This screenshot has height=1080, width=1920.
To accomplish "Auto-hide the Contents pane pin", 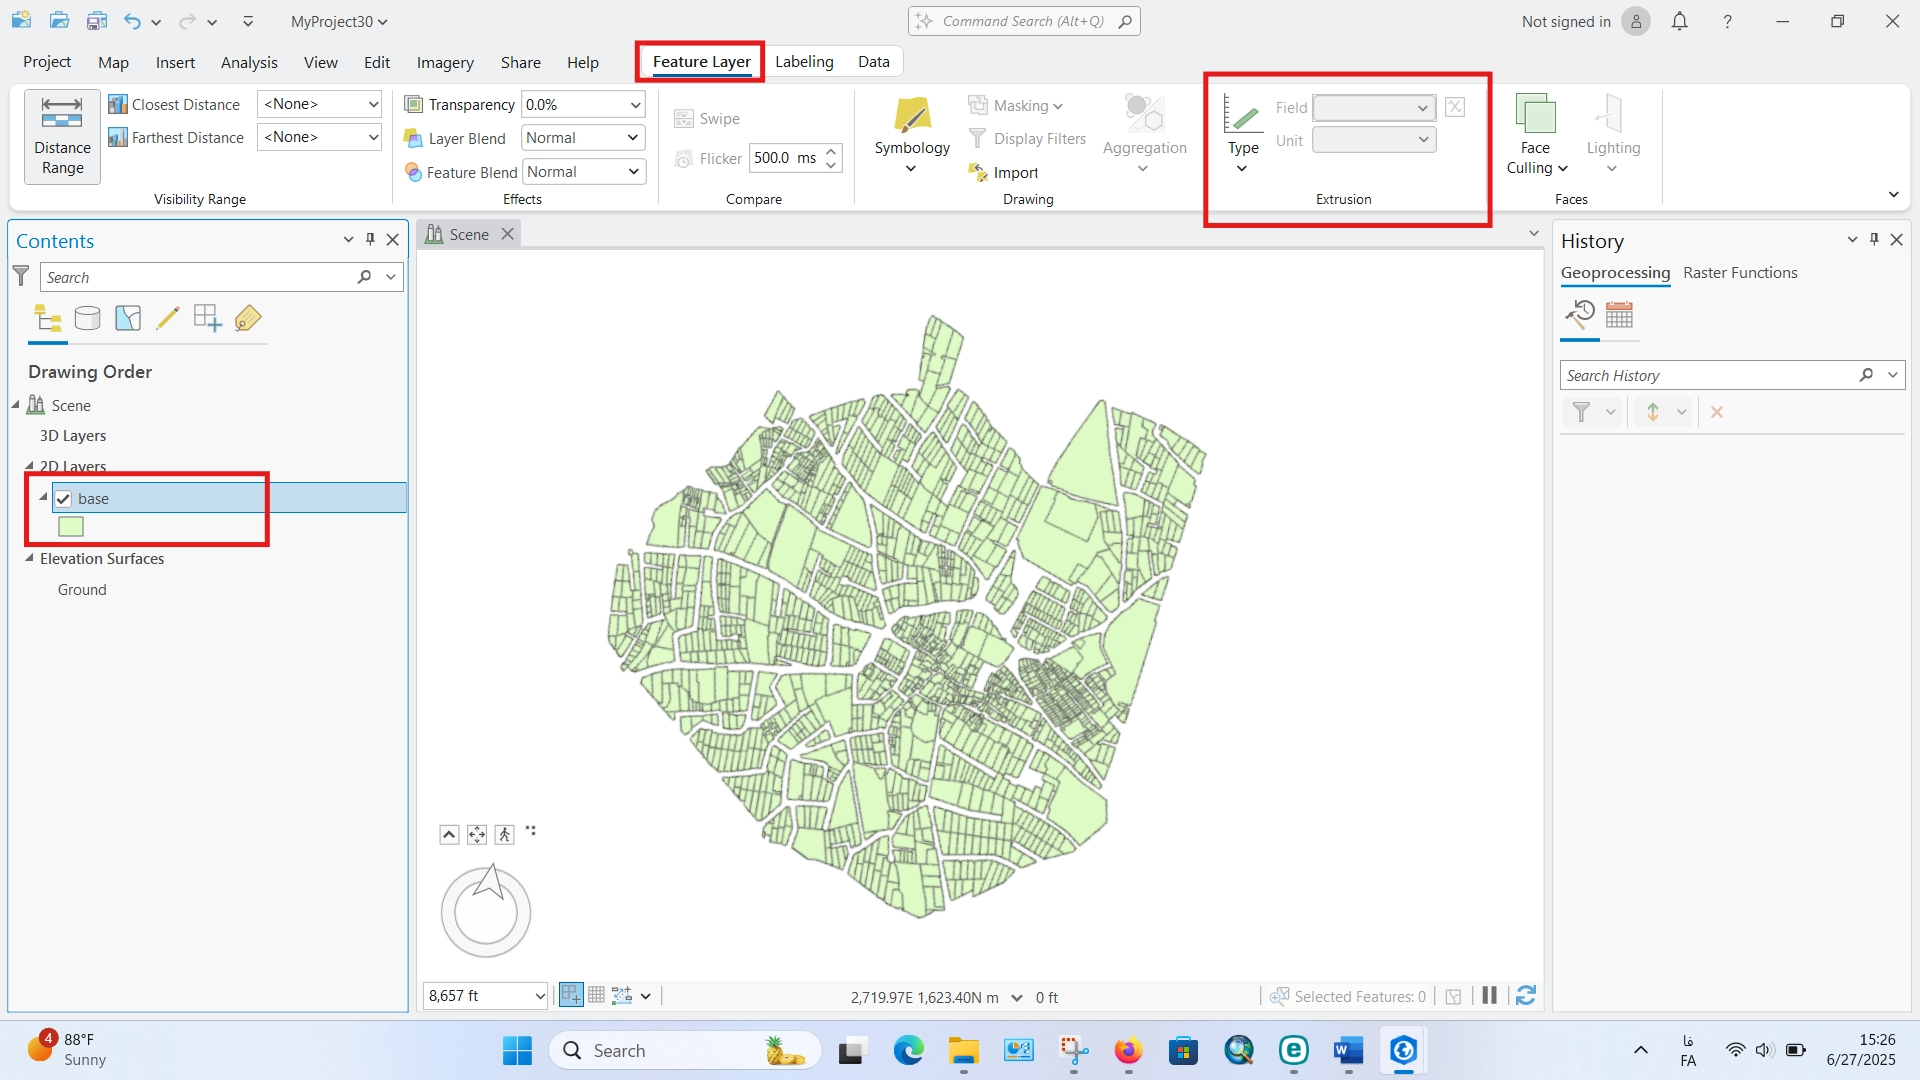I will pyautogui.click(x=370, y=240).
